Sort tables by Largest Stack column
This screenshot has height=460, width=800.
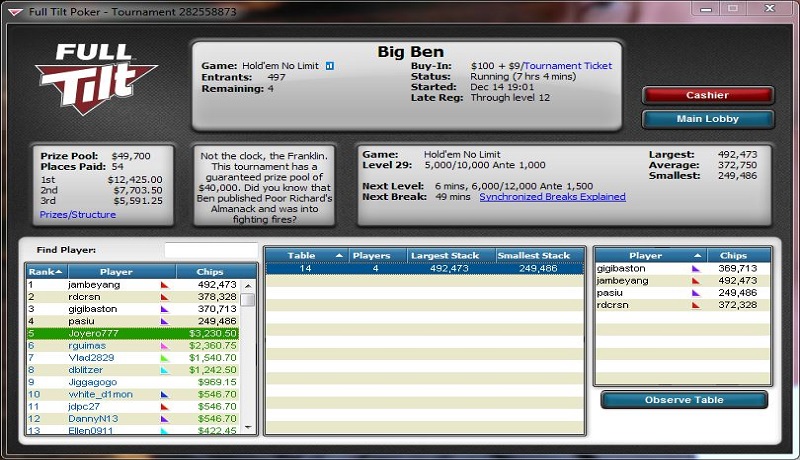[451, 255]
